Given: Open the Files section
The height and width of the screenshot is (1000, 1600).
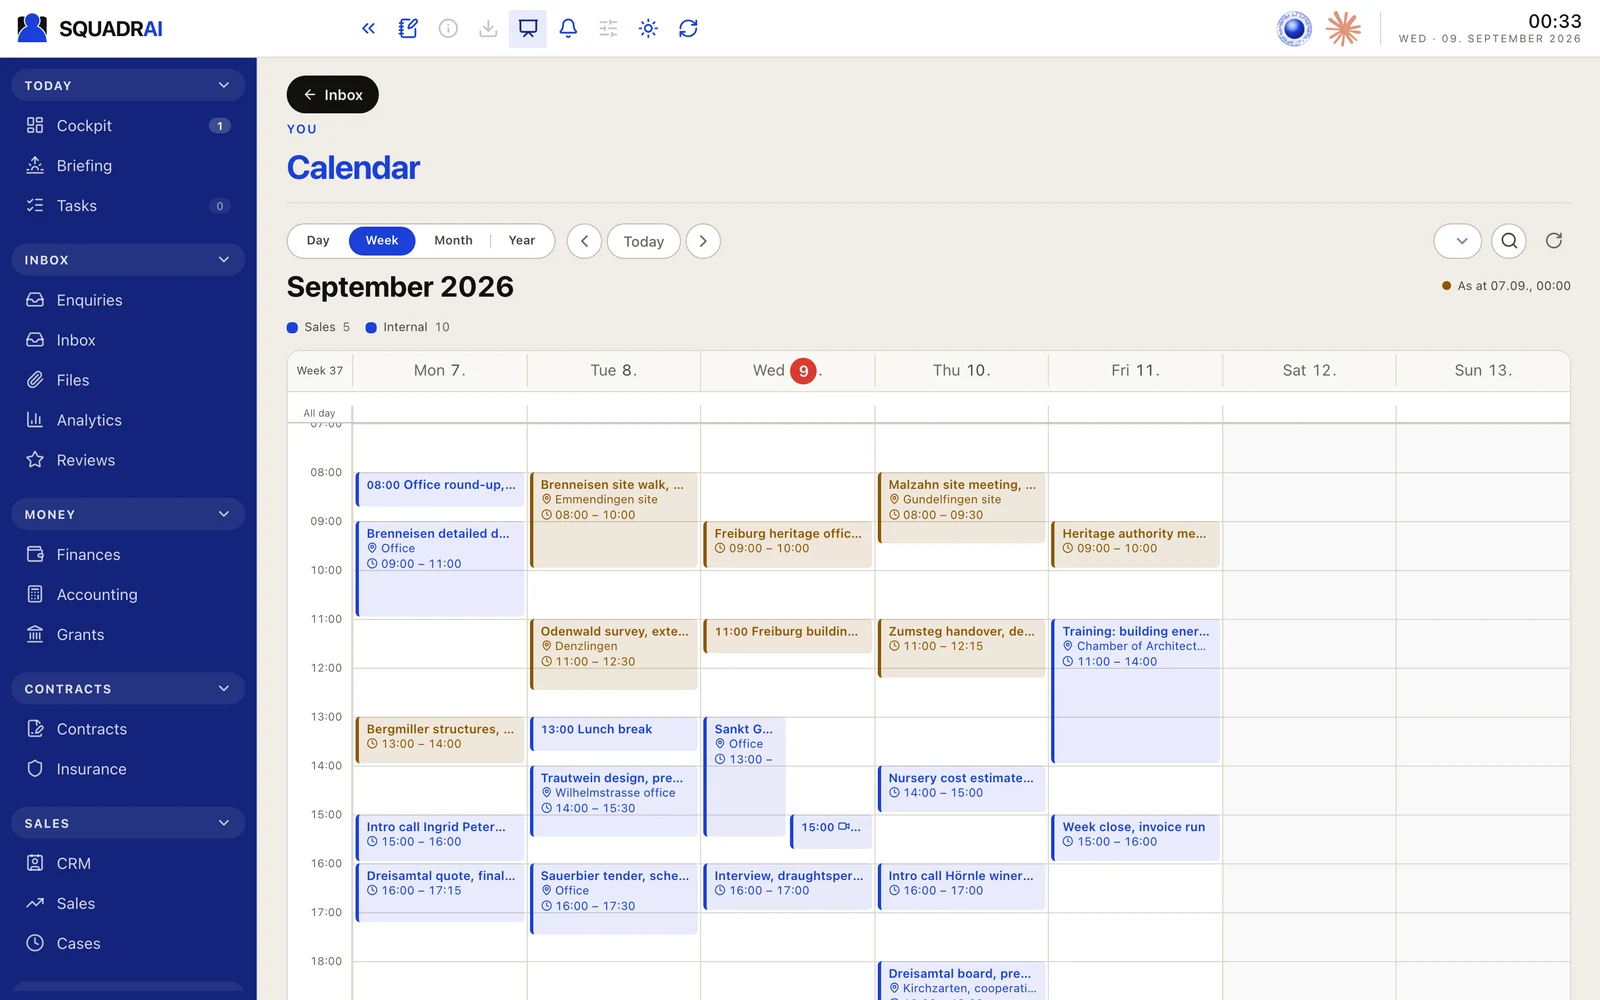Looking at the screenshot, I should coord(128,380).
